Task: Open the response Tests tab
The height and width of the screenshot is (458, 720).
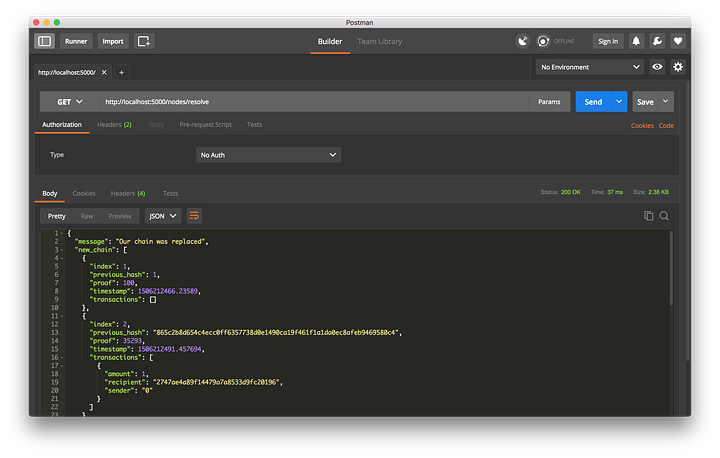Action: click(x=170, y=193)
